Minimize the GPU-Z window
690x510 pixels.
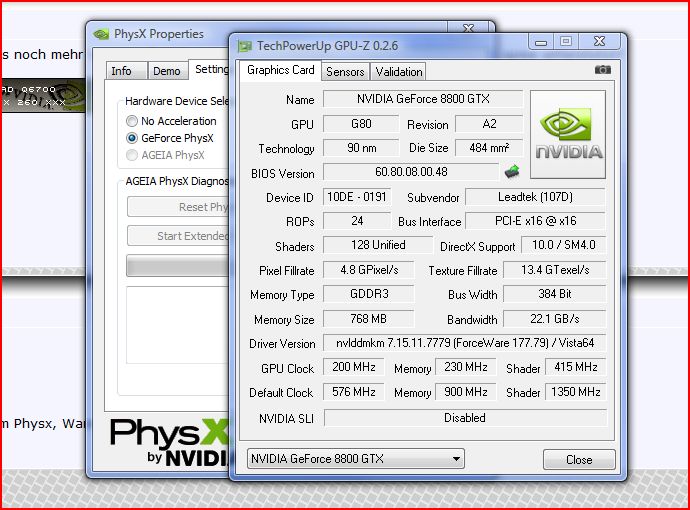[541, 42]
